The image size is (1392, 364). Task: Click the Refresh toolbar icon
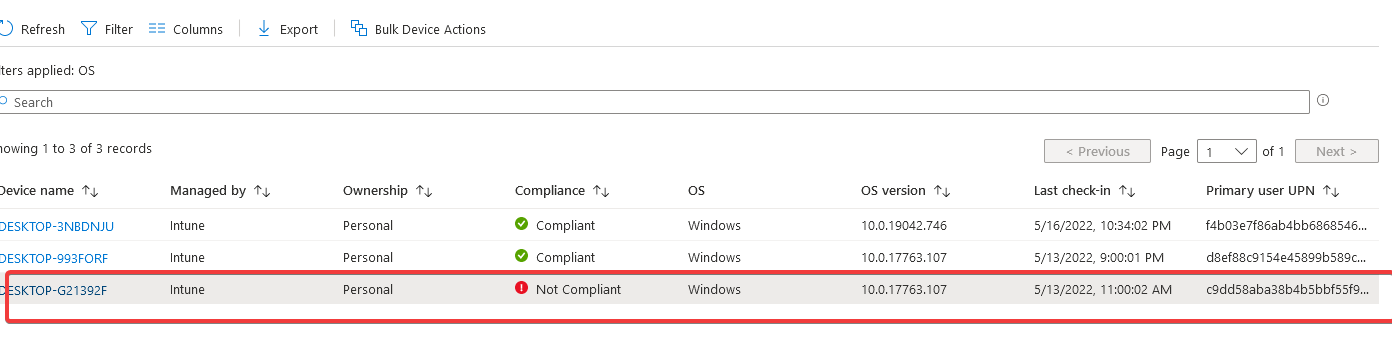pos(5,29)
